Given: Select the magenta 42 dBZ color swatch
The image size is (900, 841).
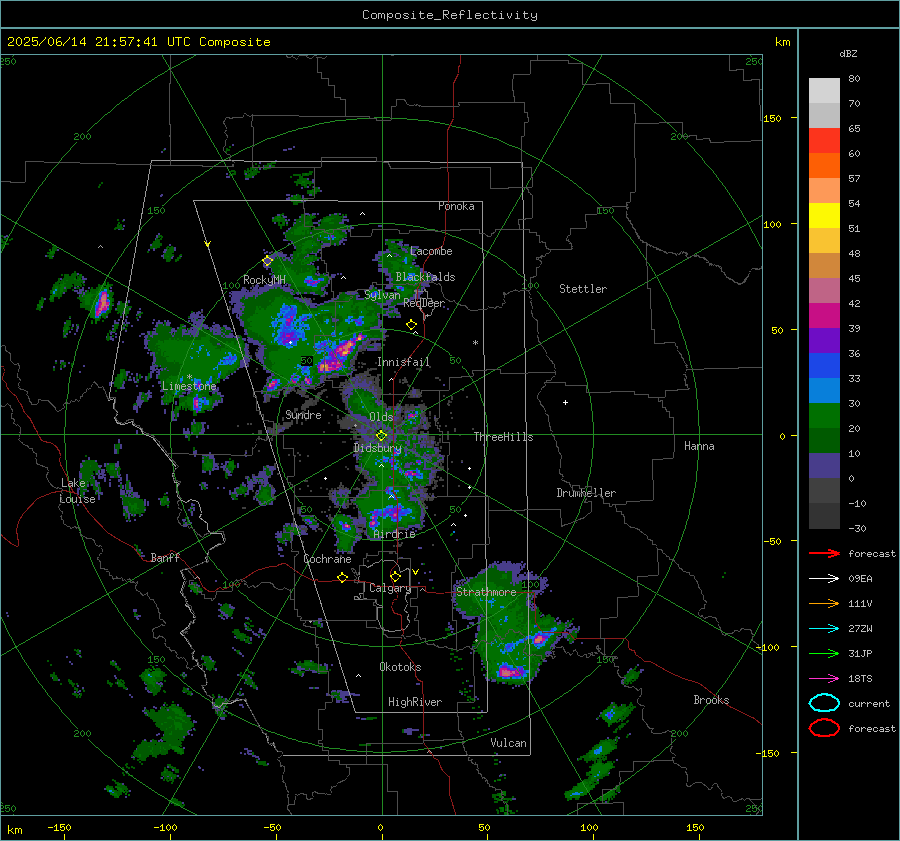Looking at the screenshot, I should click(x=824, y=315).
